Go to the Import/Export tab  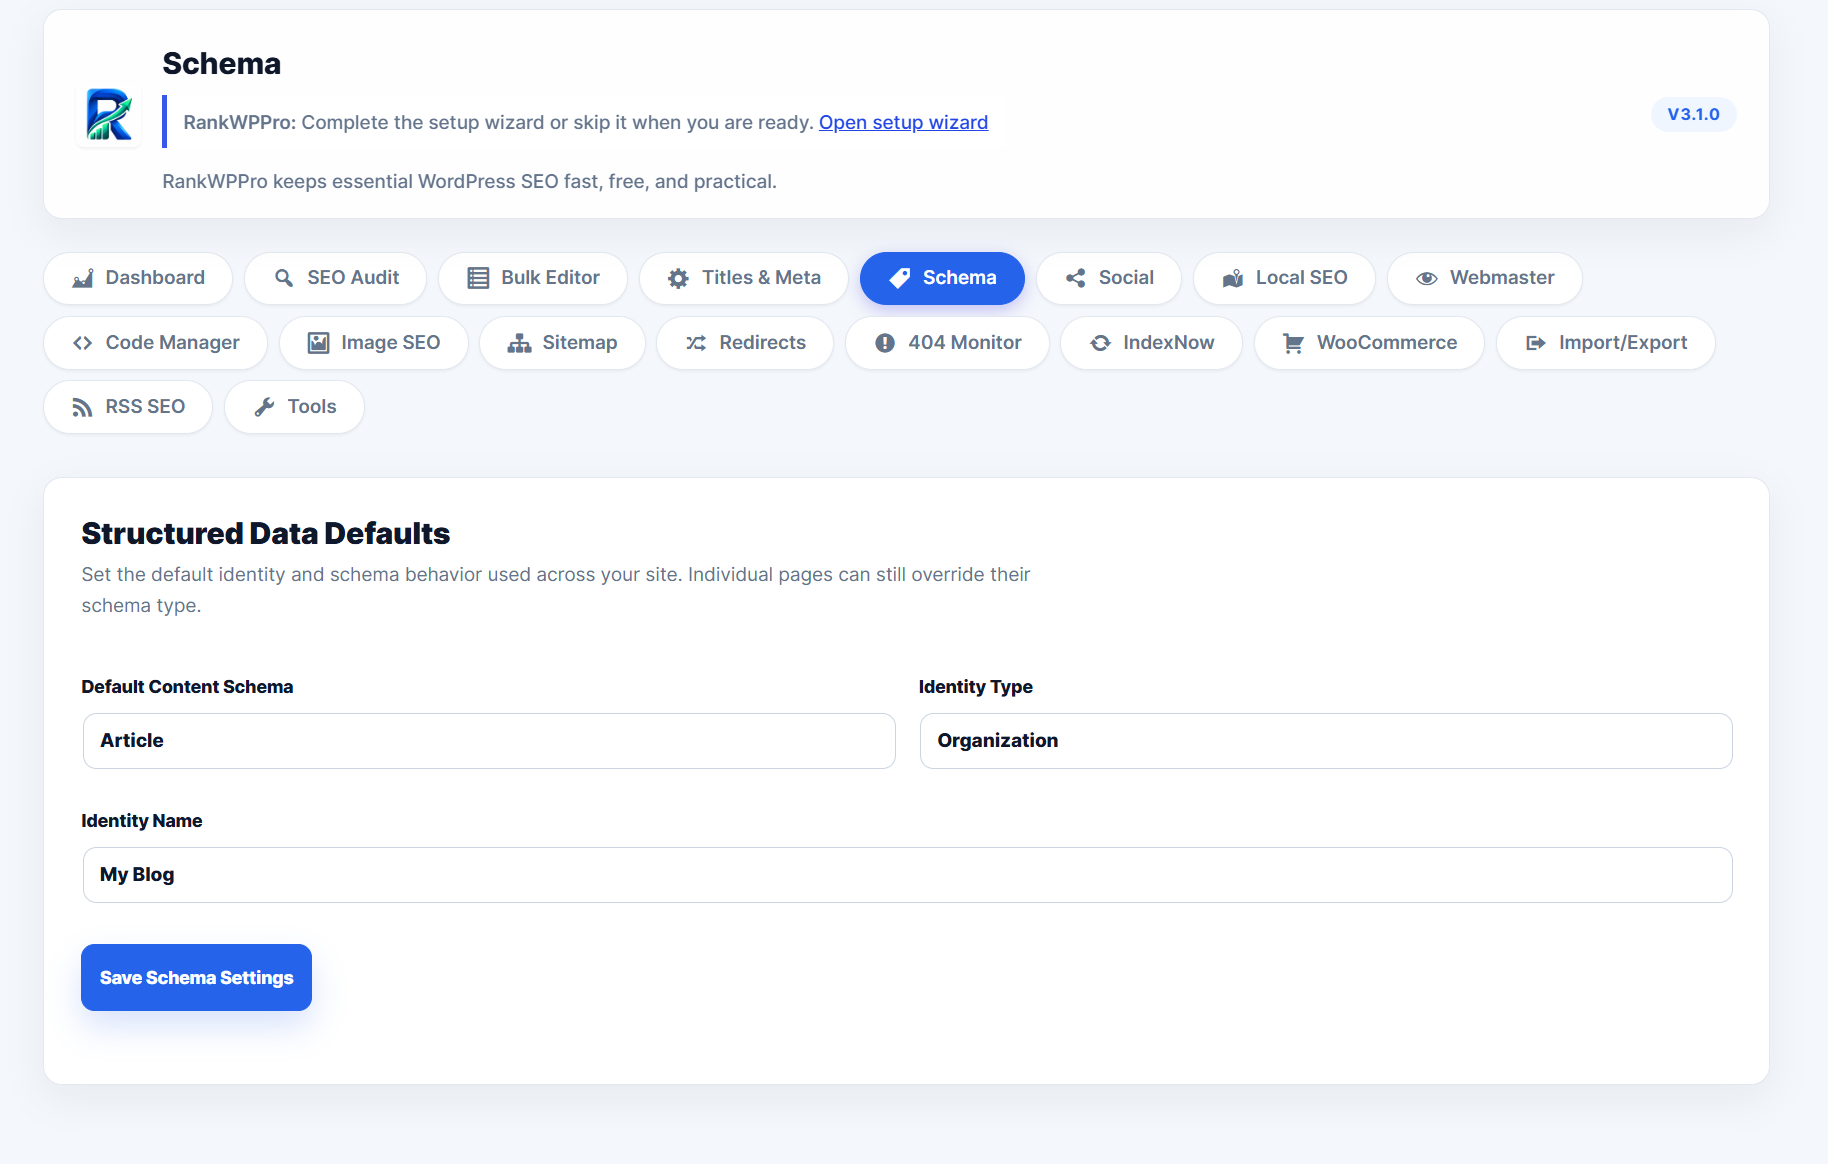[1606, 343]
